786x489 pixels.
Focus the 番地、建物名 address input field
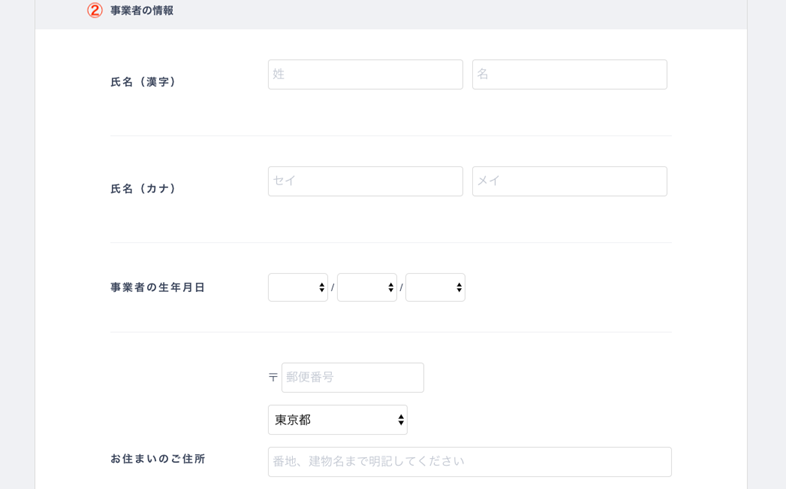coord(469,462)
